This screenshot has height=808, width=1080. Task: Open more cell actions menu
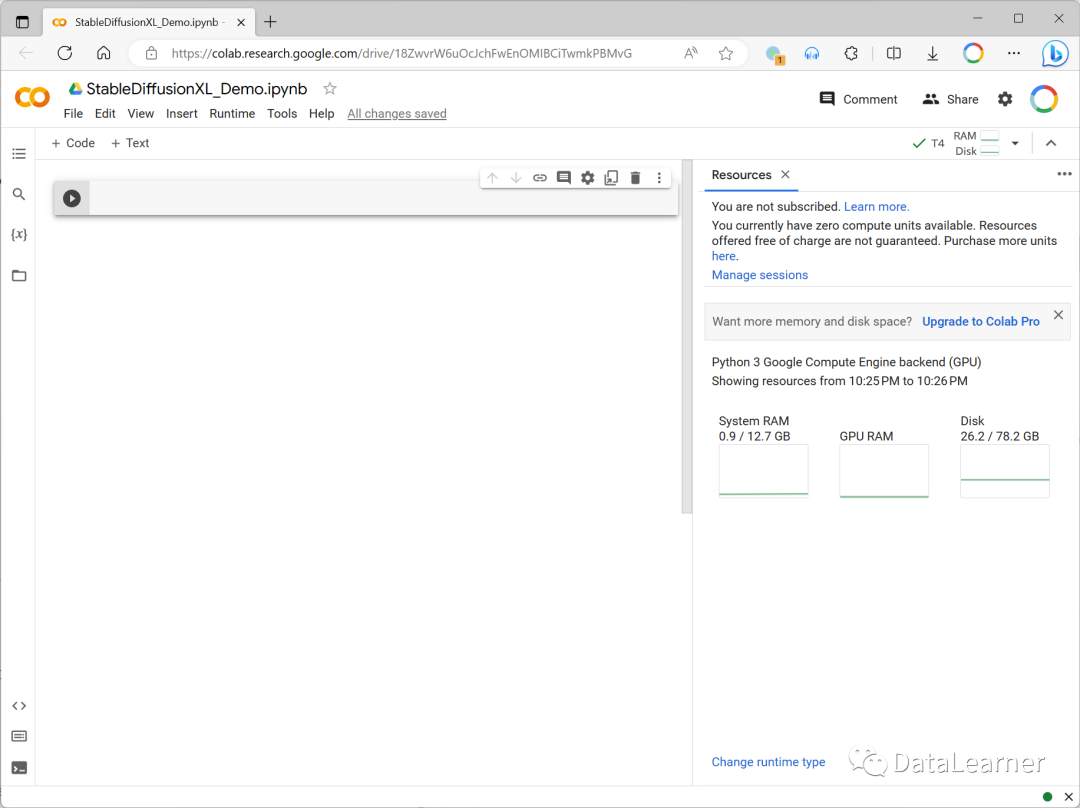(x=659, y=178)
